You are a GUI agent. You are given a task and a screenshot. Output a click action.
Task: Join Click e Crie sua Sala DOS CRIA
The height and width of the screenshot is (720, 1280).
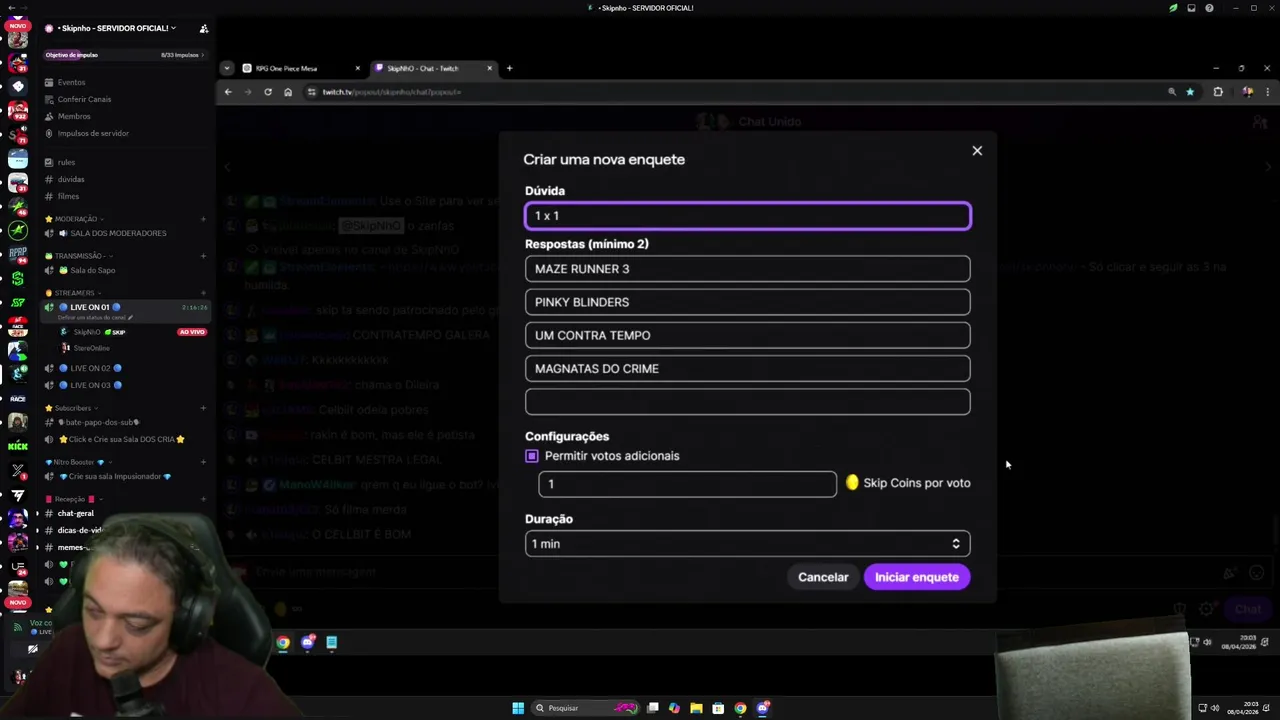tap(121, 439)
